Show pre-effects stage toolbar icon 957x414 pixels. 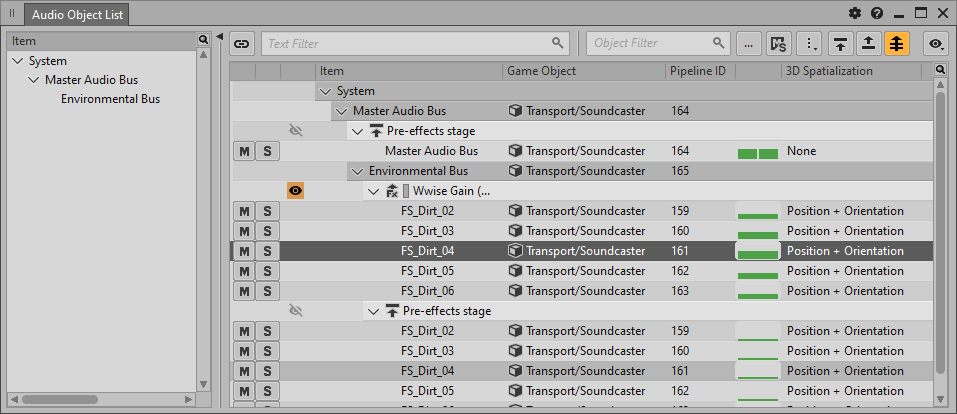pos(841,43)
